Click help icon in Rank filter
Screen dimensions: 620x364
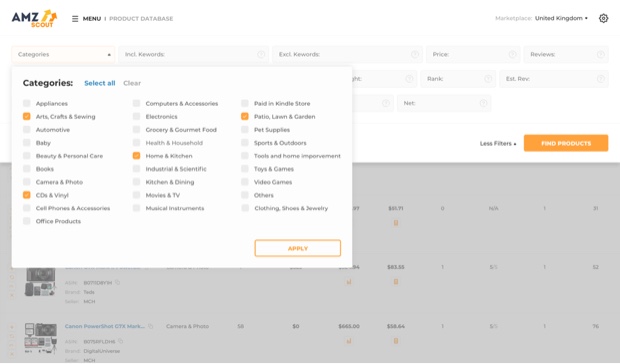point(488,79)
